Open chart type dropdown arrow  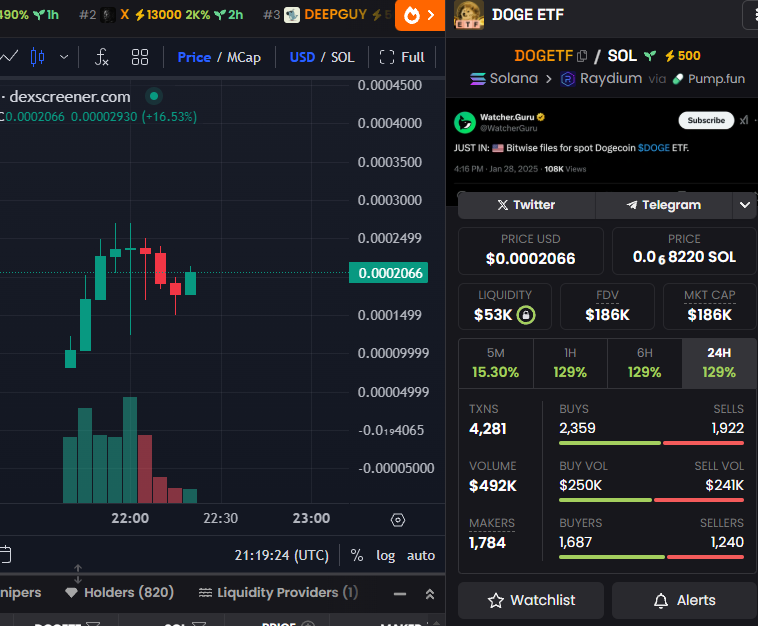click(64, 57)
